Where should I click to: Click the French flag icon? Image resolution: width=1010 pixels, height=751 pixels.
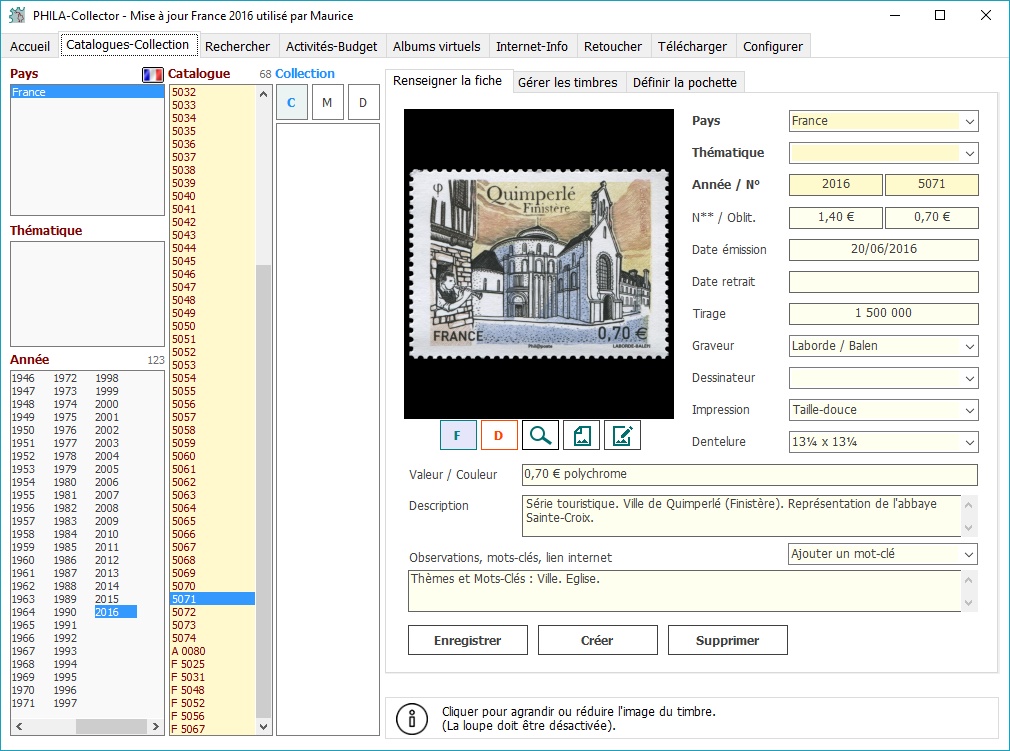[153, 75]
